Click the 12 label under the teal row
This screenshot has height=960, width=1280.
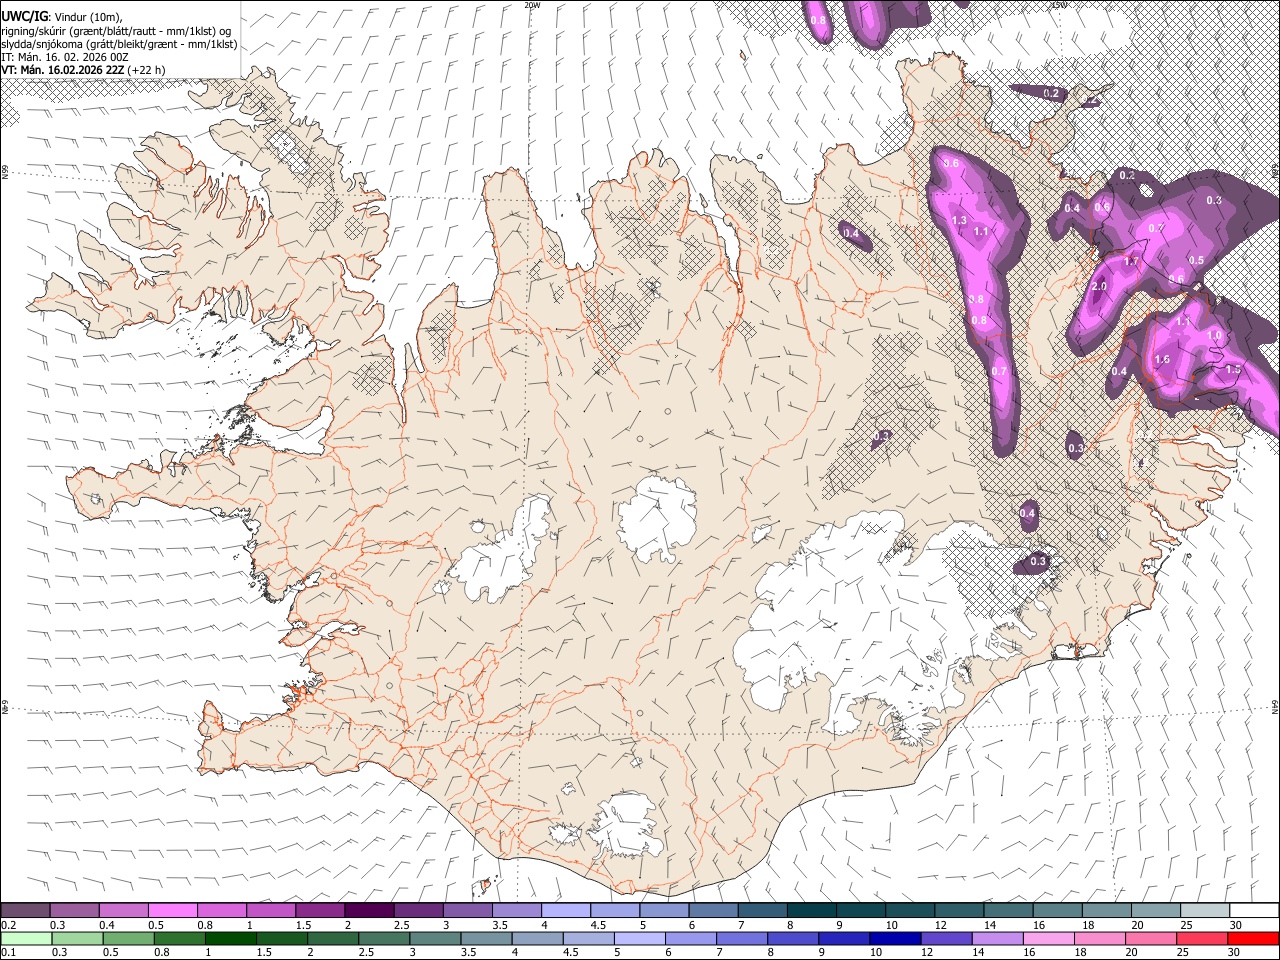coord(941,925)
